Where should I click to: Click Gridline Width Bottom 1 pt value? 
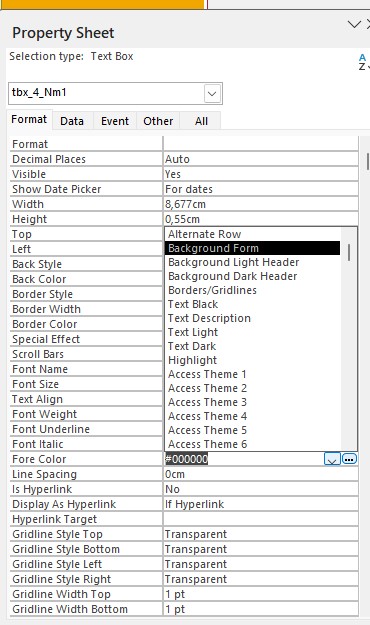[261, 609]
